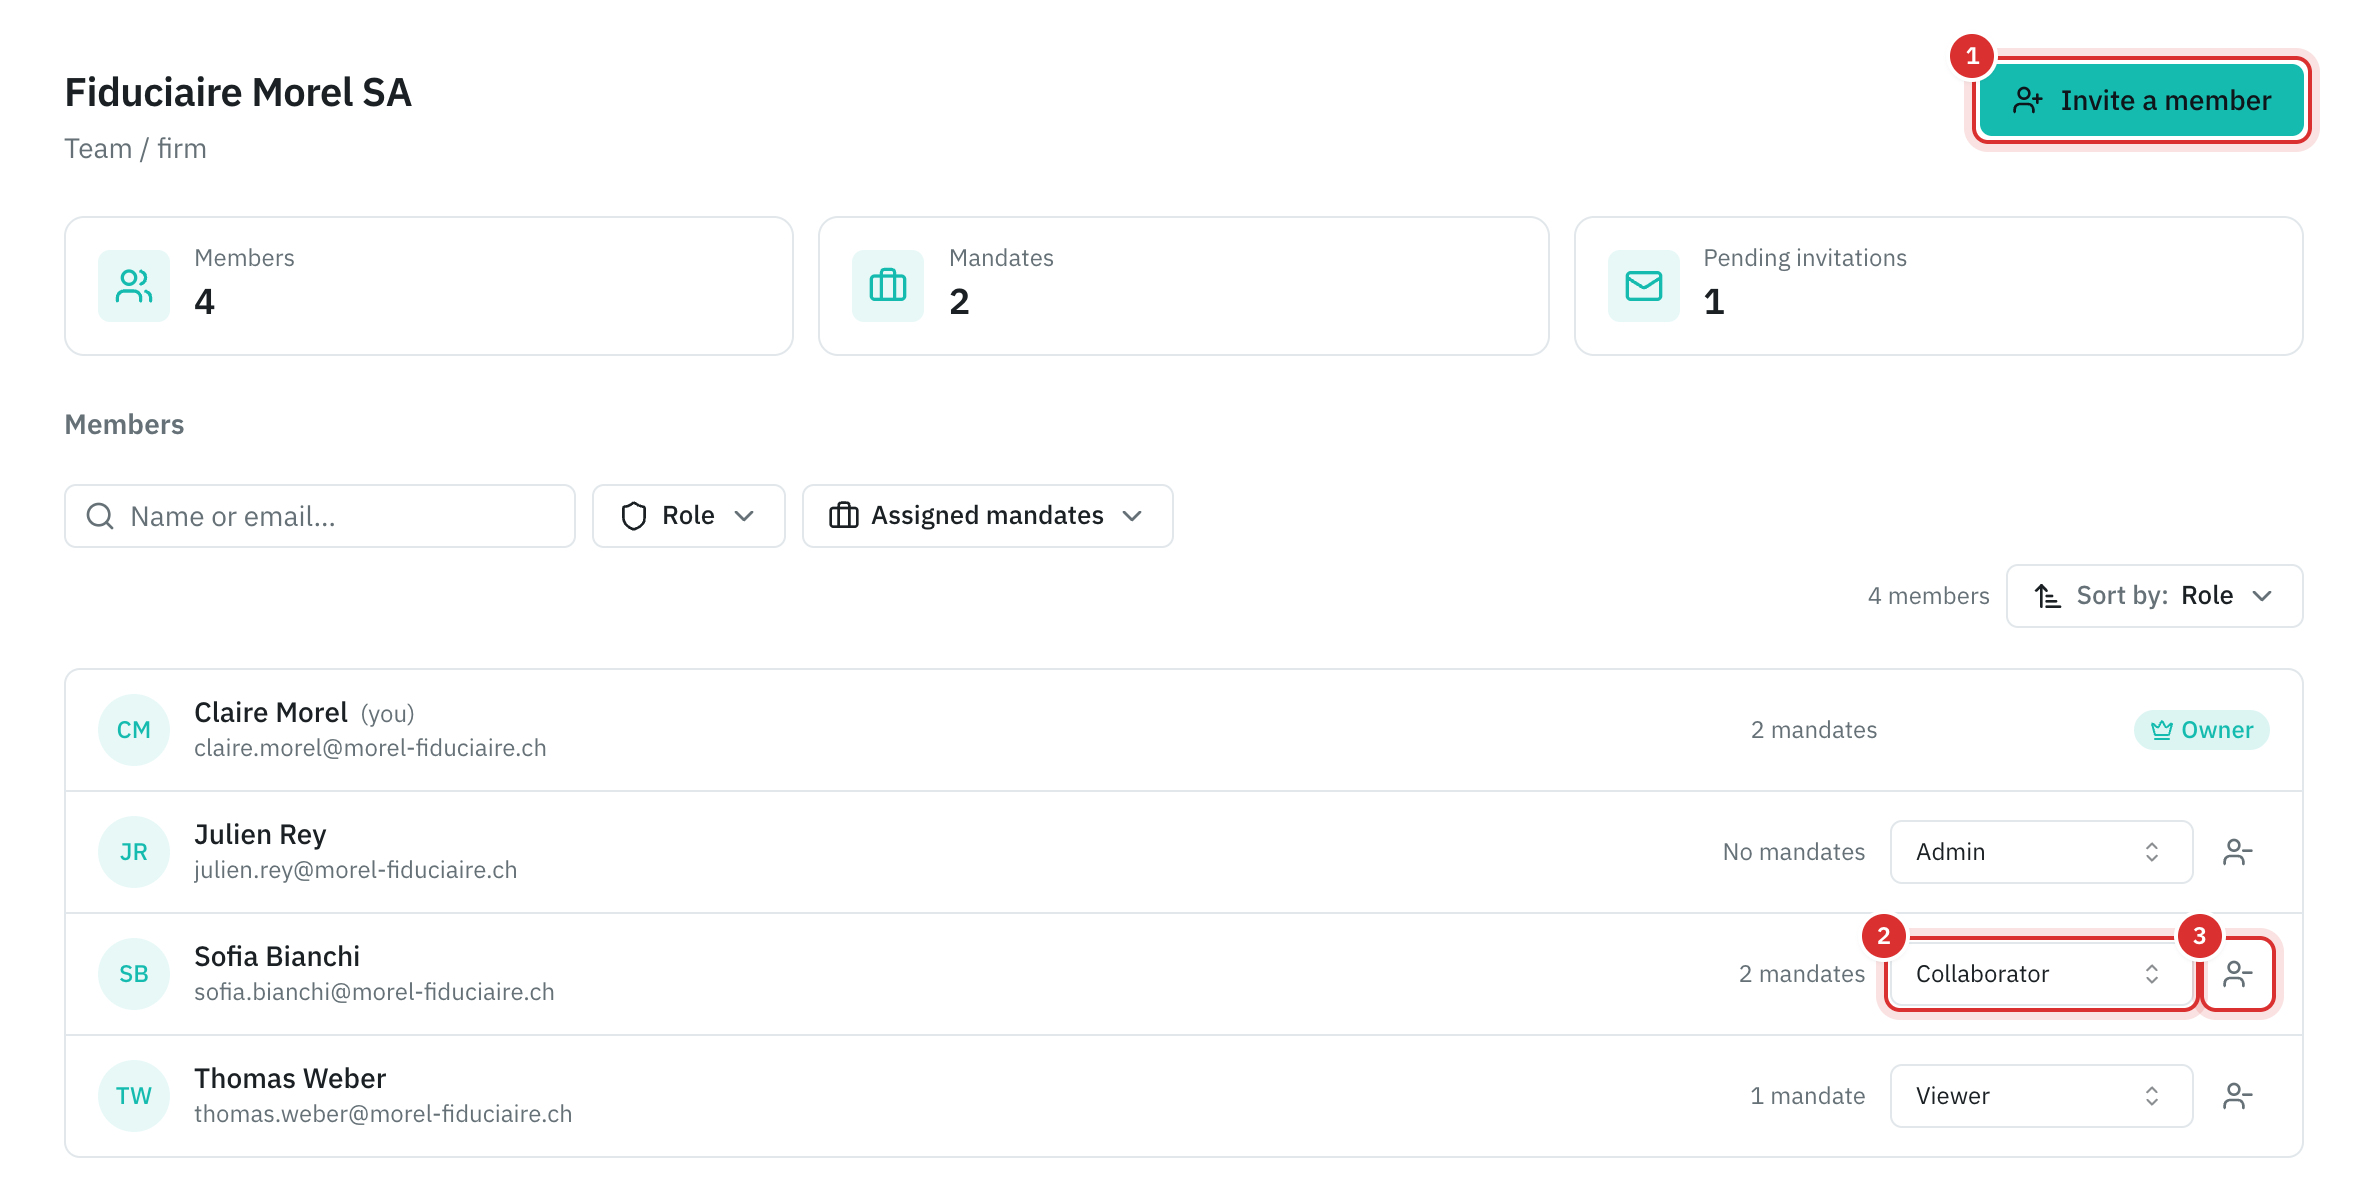2368x1200 pixels.
Task: Click email sofia.bianchi@morel-fiduciaire.ch
Action: click(374, 992)
